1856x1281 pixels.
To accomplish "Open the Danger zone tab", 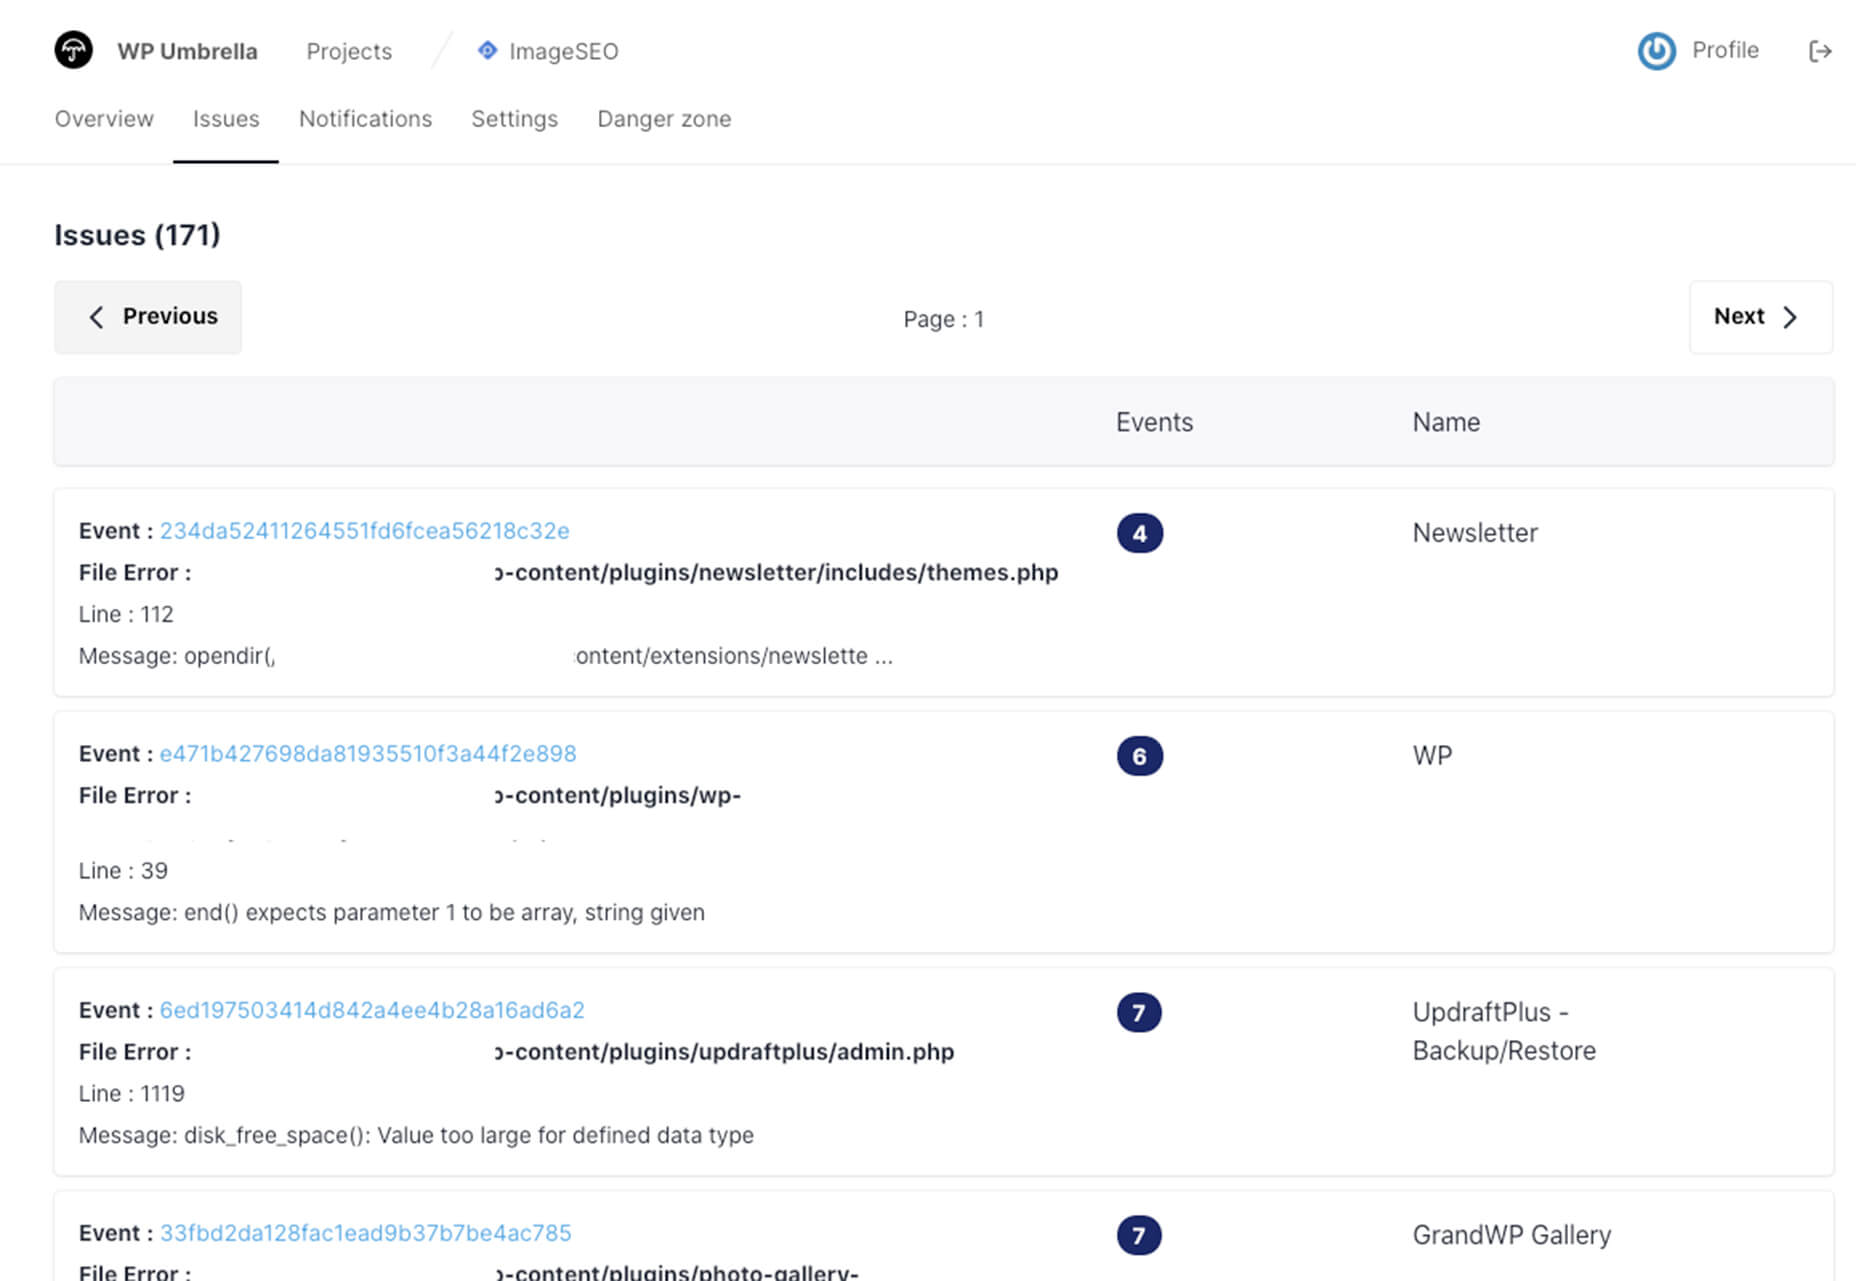I will (x=664, y=119).
